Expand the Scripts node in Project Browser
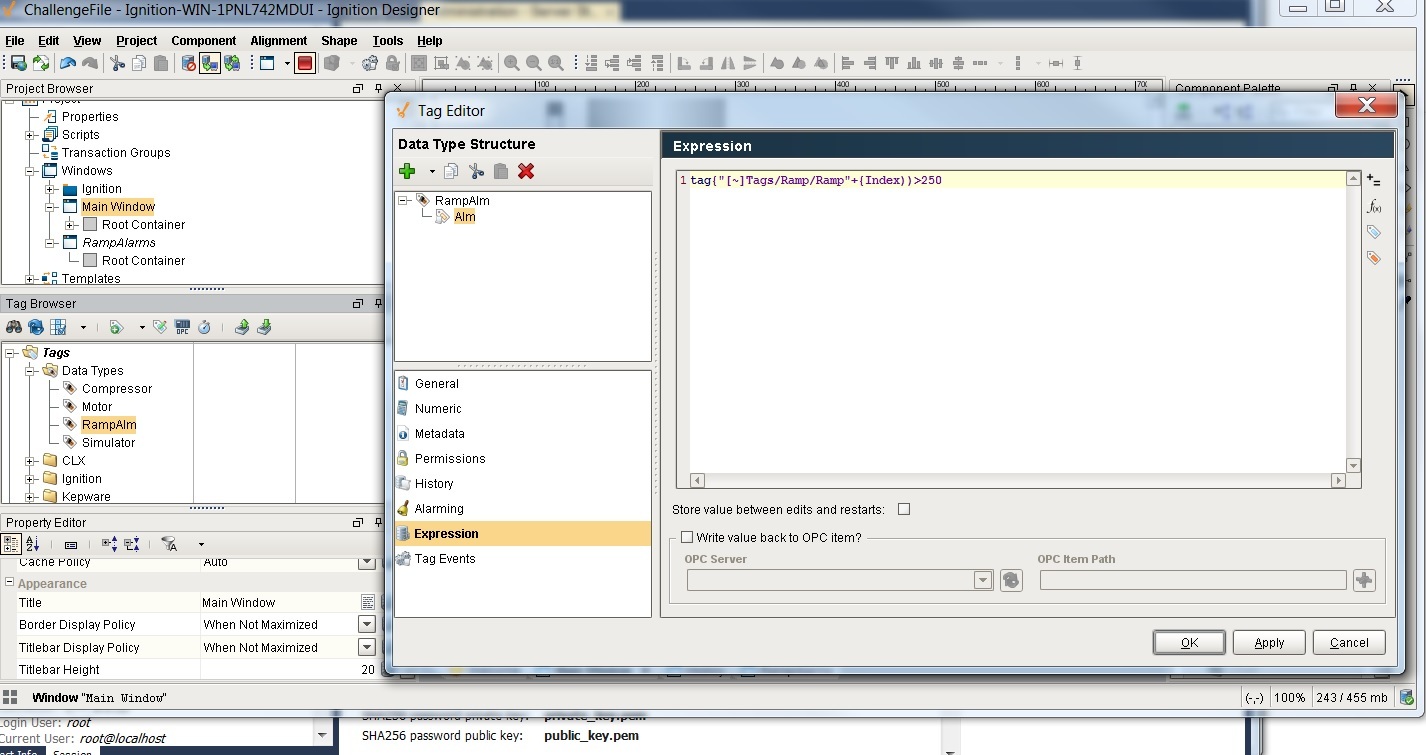Screen dimensions: 1426x755 30,134
